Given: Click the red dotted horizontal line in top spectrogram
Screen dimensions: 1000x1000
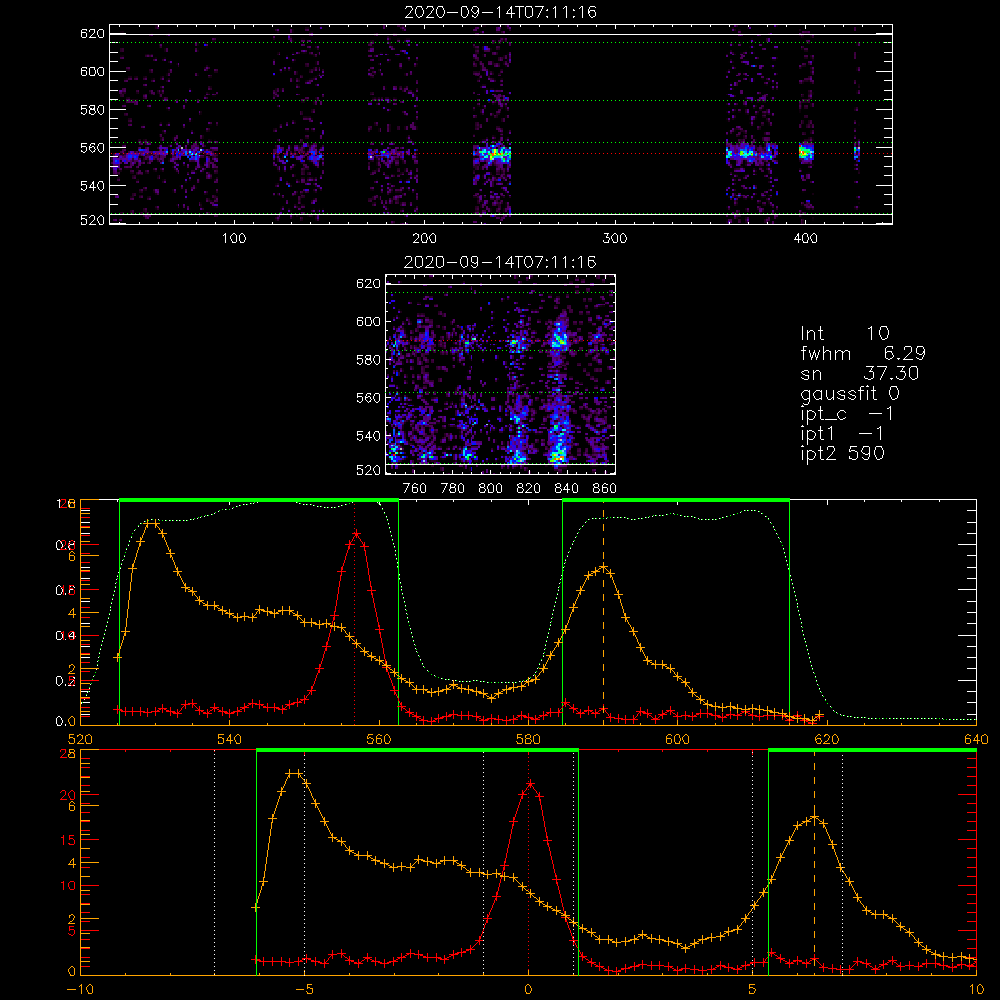Looking at the screenshot, I should click(501, 154).
